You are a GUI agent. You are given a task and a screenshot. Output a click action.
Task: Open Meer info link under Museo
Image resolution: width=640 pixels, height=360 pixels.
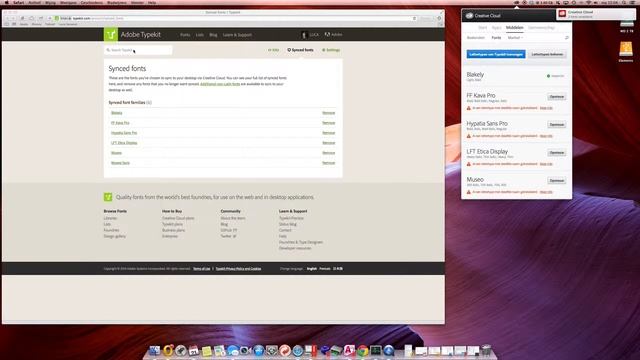546,192
